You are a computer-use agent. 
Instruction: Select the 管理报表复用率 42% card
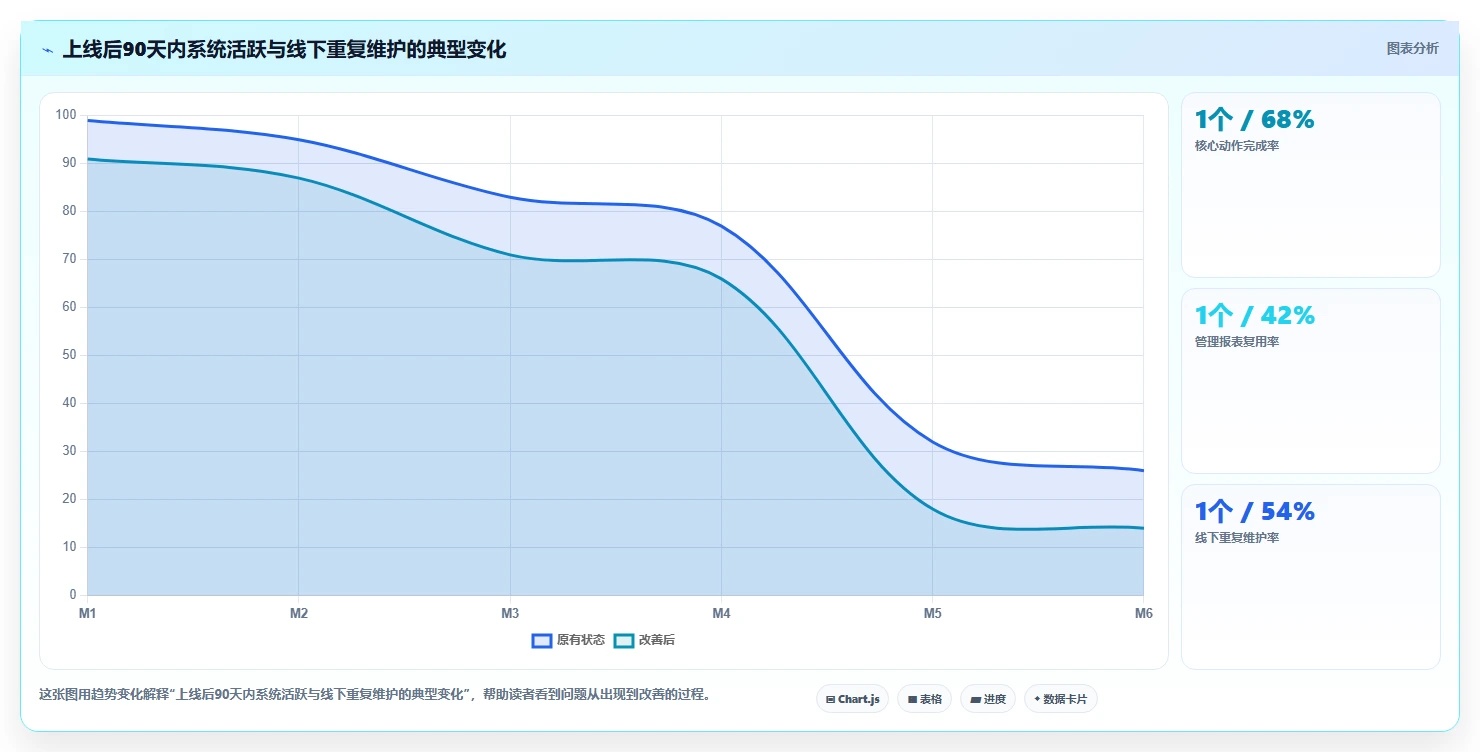[1311, 381]
